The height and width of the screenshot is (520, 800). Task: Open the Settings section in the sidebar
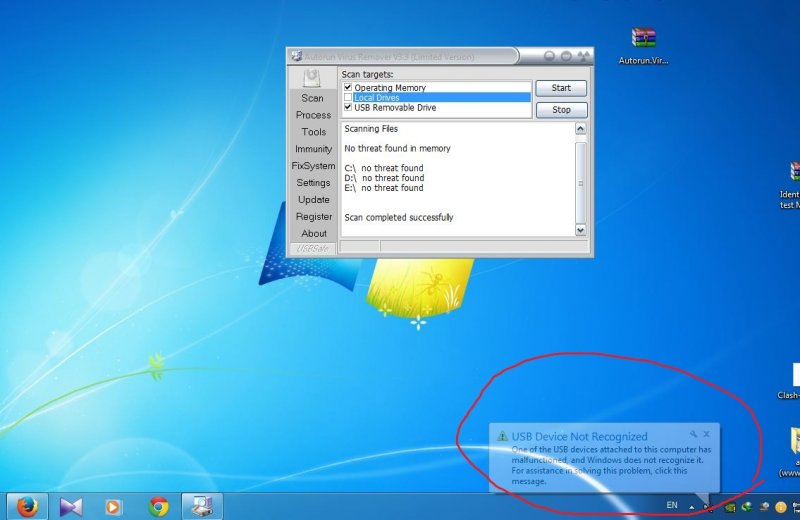pyautogui.click(x=313, y=182)
